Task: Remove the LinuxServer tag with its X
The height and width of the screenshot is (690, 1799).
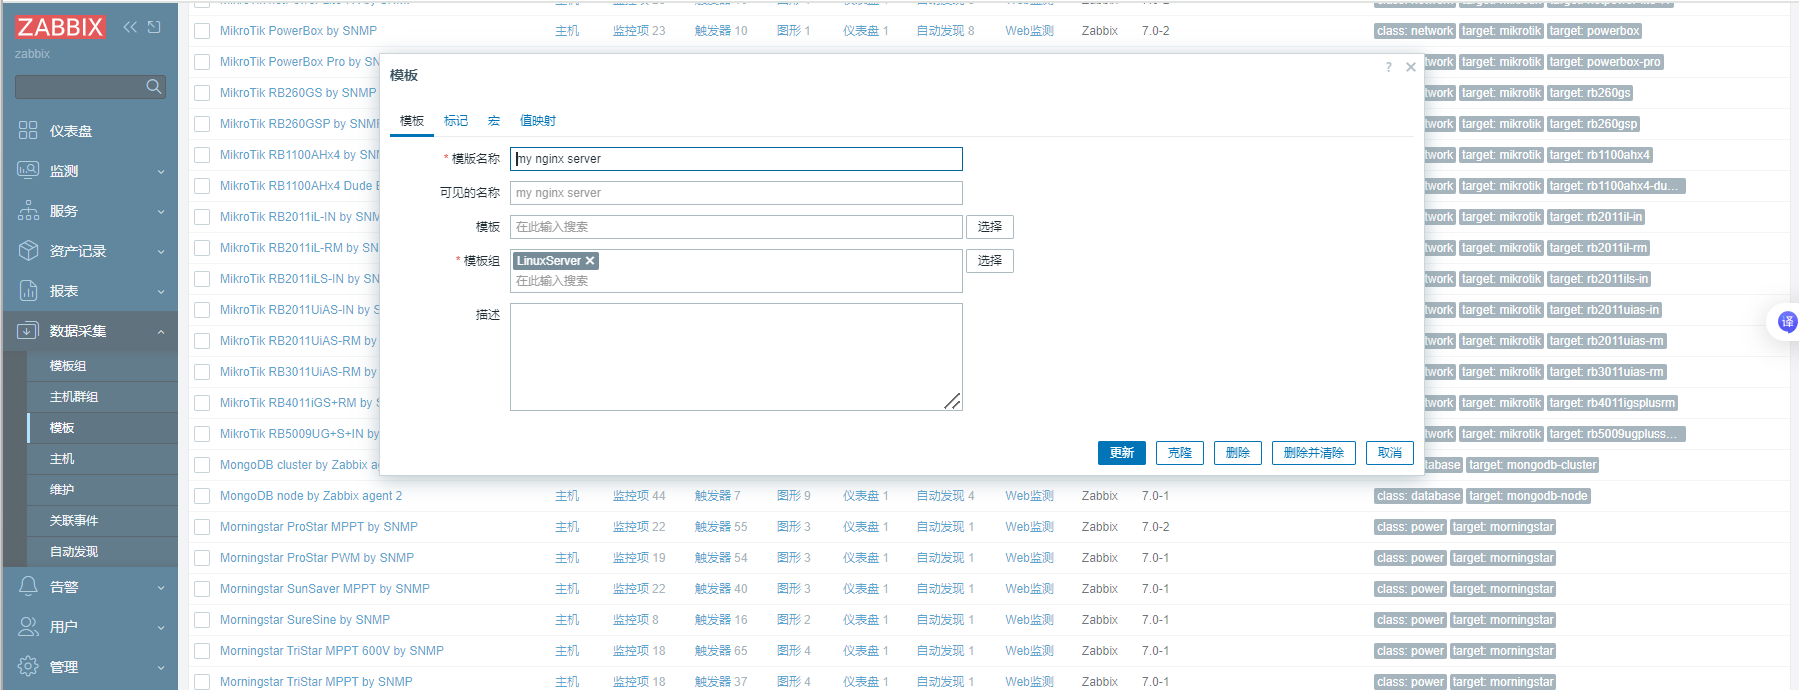Action: coord(590,261)
